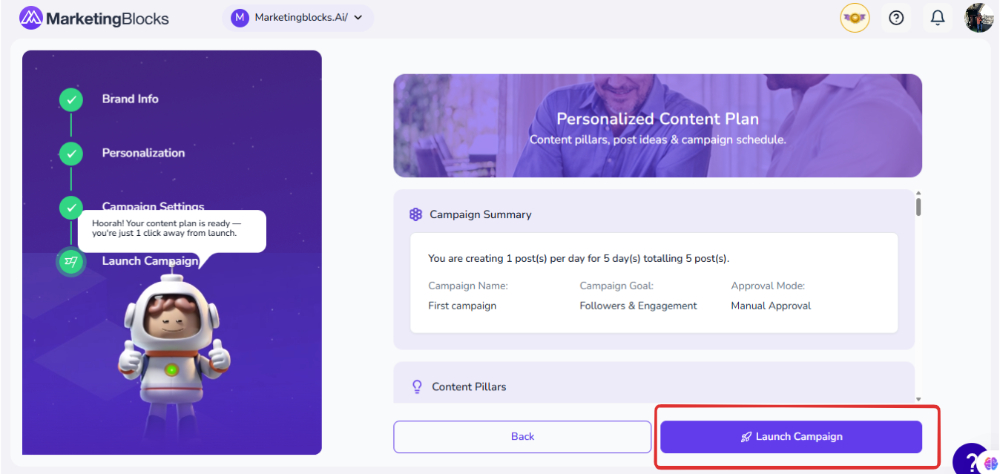Screen dimensions: 1000x474
Task: Click the Campaign Settings step checkmark
Action: click(x=71, y=207)
